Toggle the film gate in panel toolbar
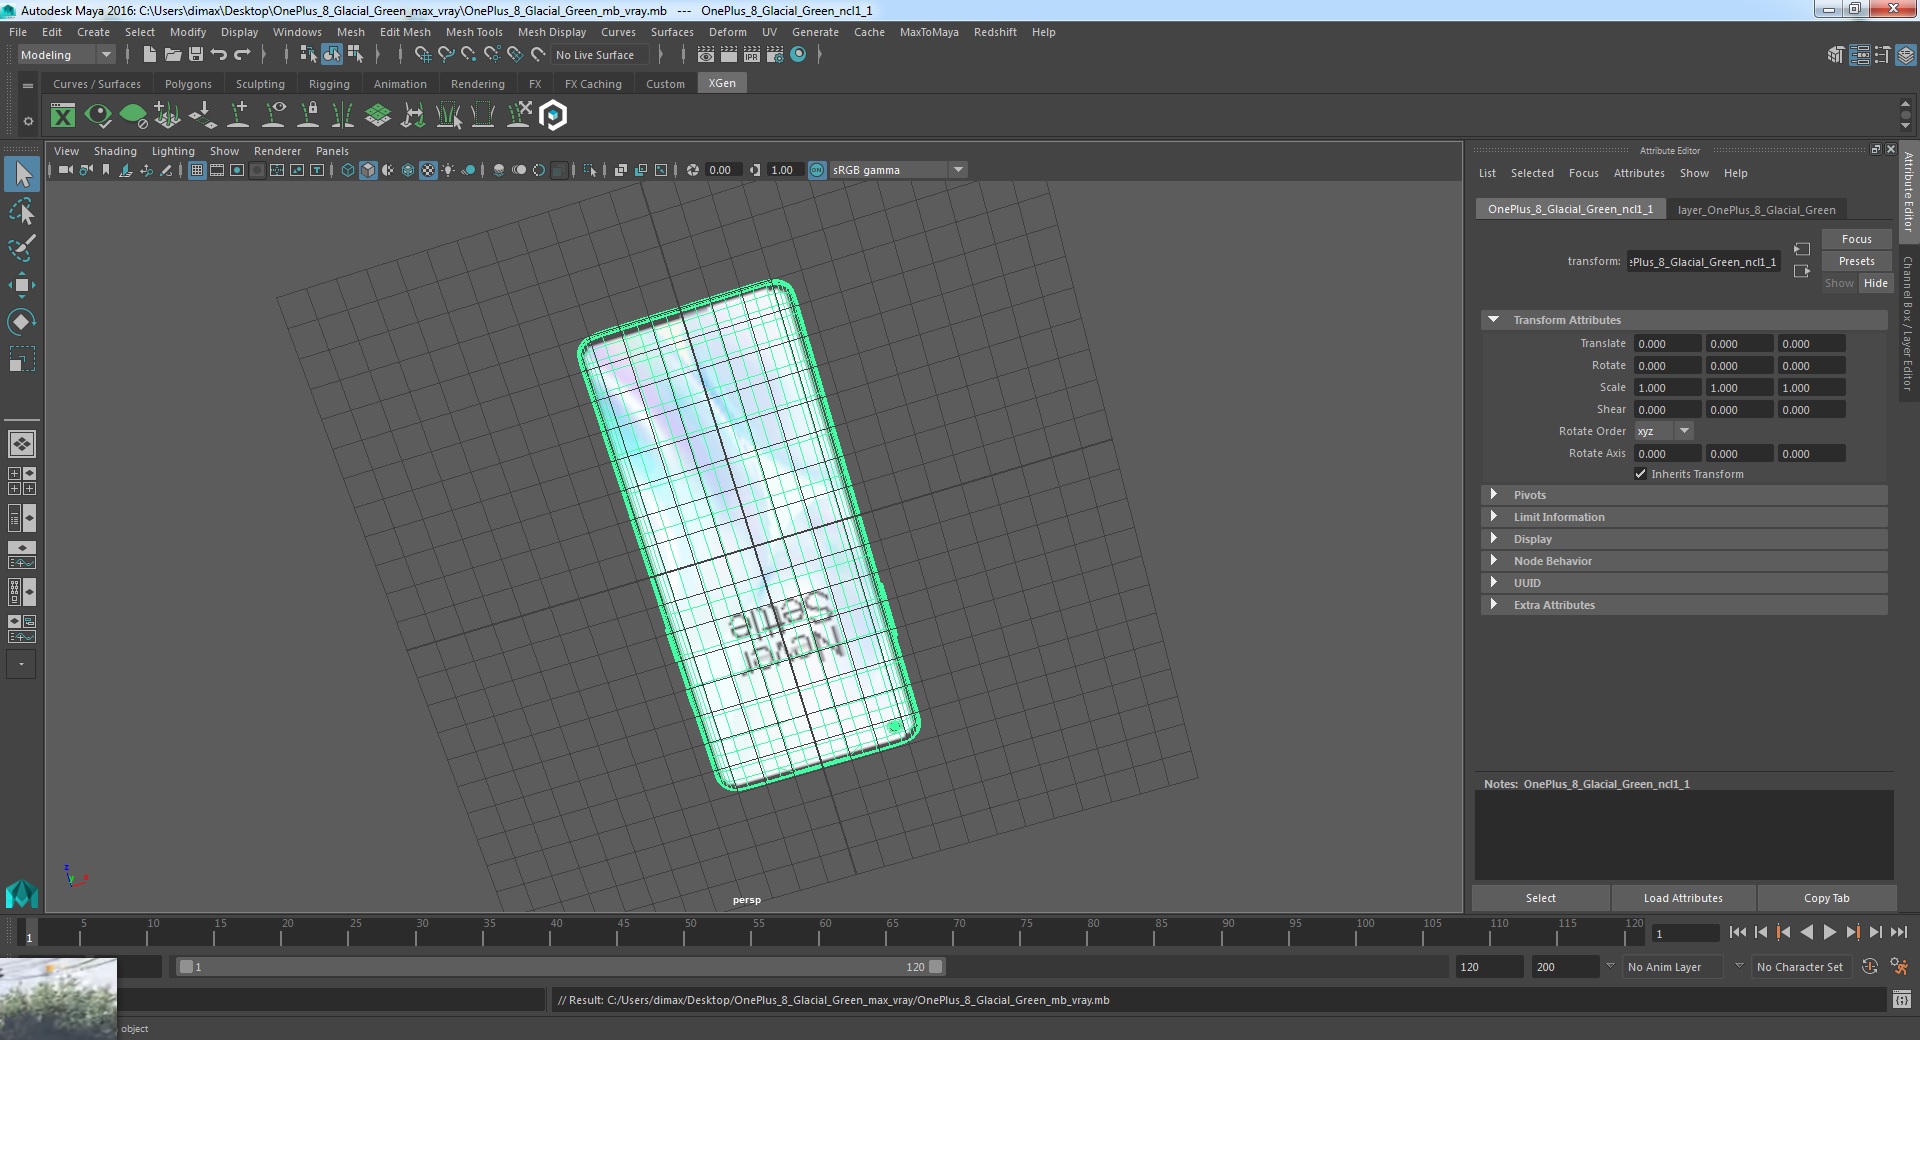The height and width of the screenshot is (1158, 1920). (217, 170)
